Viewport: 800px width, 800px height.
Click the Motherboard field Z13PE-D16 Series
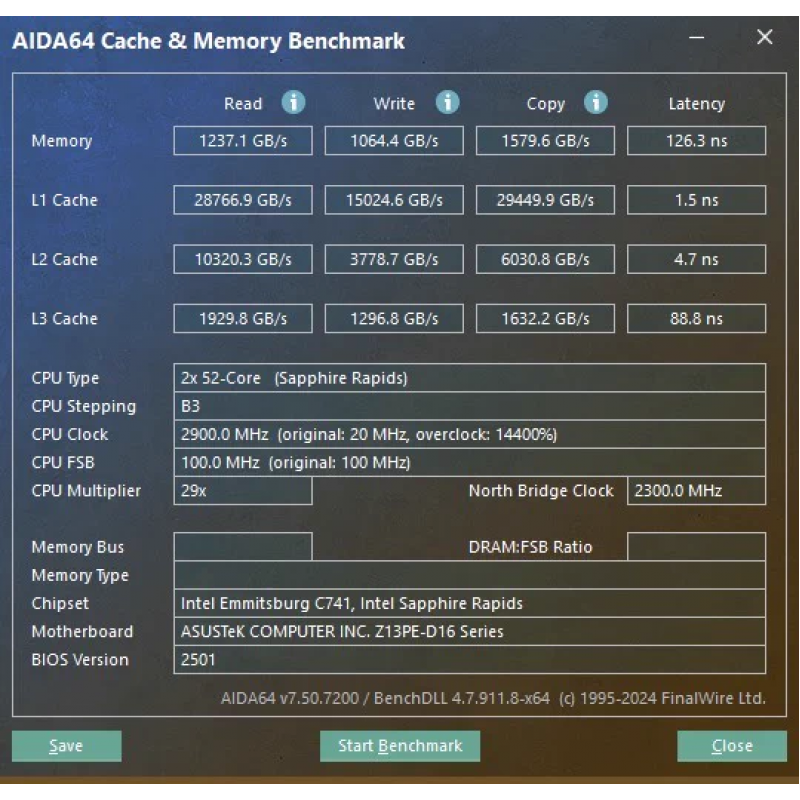click(469, 632)
